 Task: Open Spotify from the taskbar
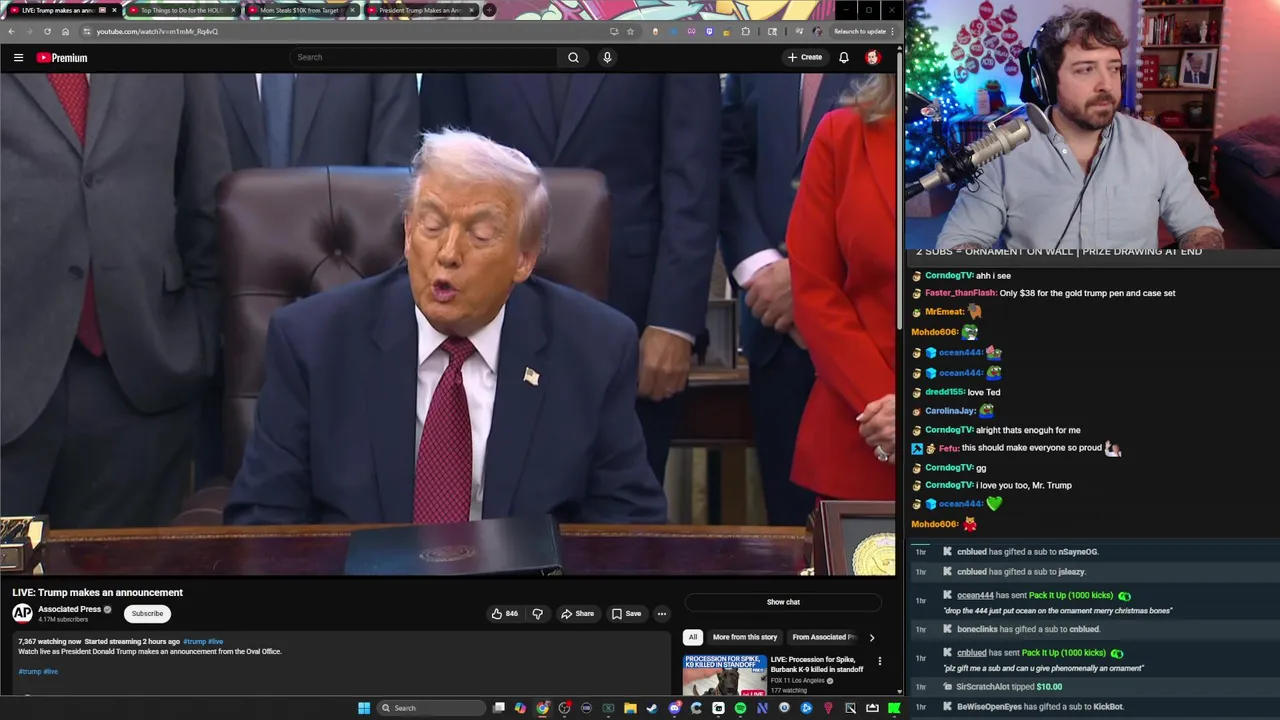pos(740,708)
